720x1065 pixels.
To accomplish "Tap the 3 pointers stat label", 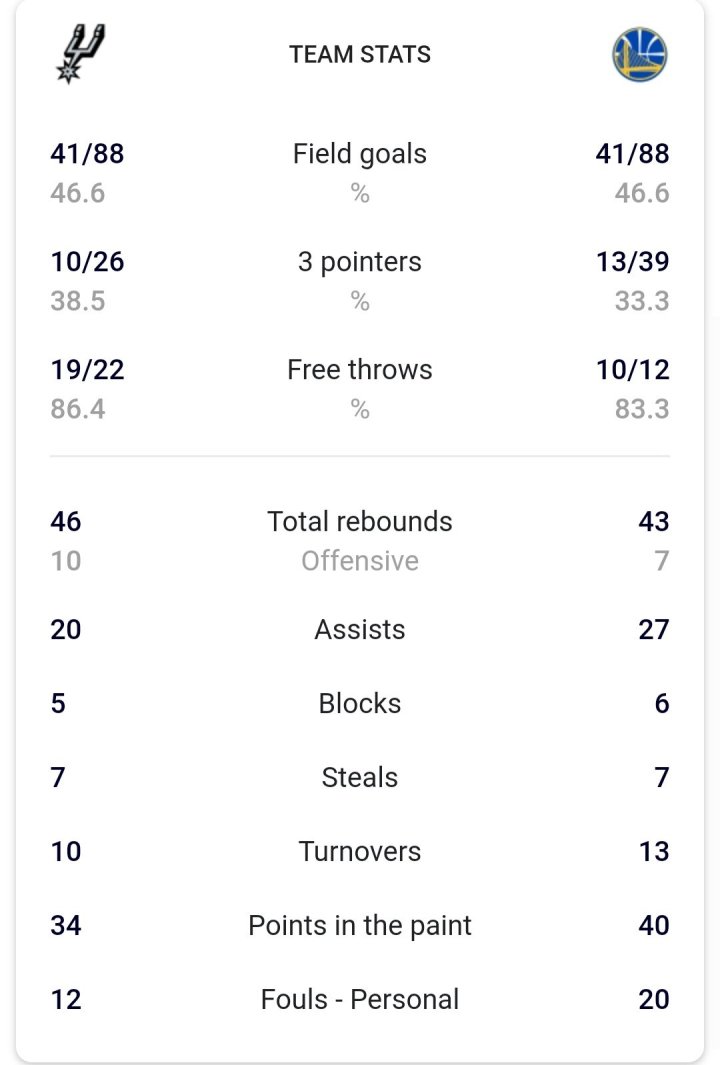I will (x=360, y=262).
